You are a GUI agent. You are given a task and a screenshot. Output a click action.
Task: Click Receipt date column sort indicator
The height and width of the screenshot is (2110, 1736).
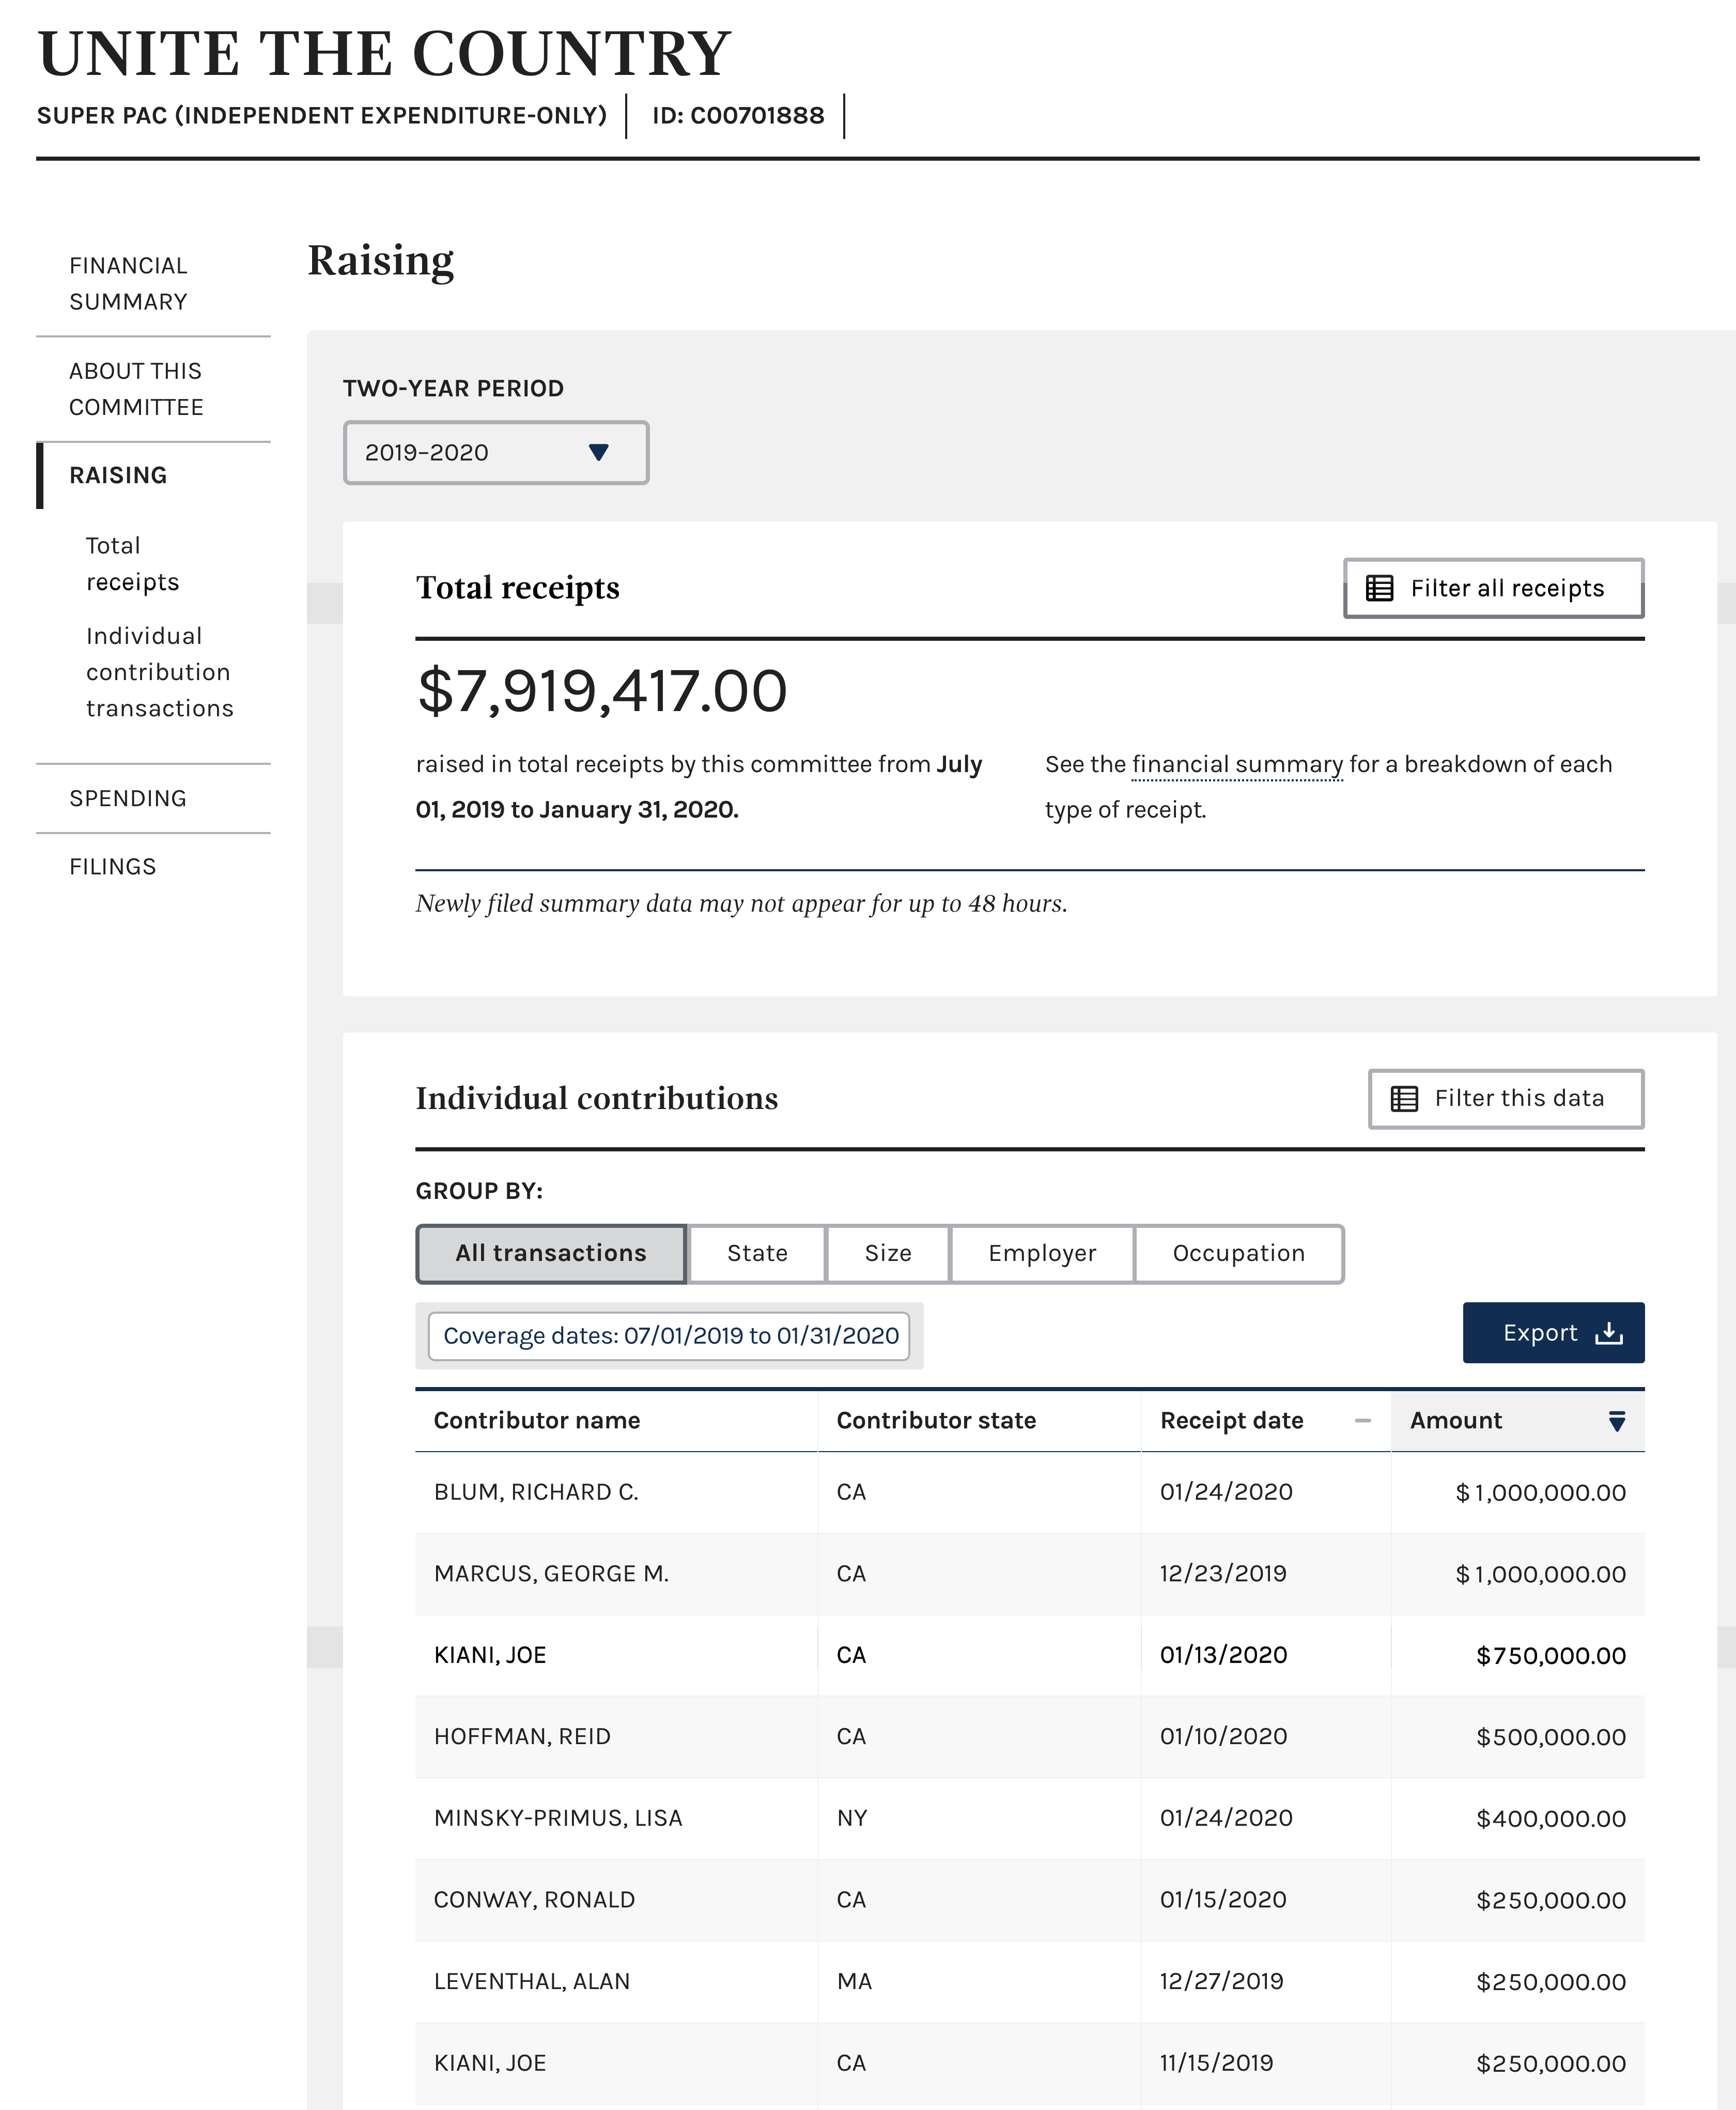point(1362,1421)
